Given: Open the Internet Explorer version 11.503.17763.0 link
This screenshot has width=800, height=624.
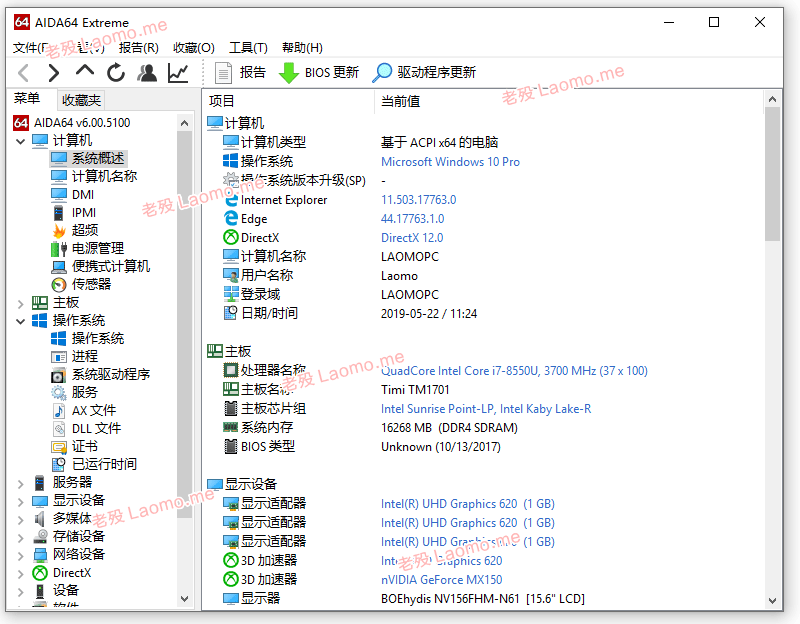Looking at the screenshot, I should 418,200.
